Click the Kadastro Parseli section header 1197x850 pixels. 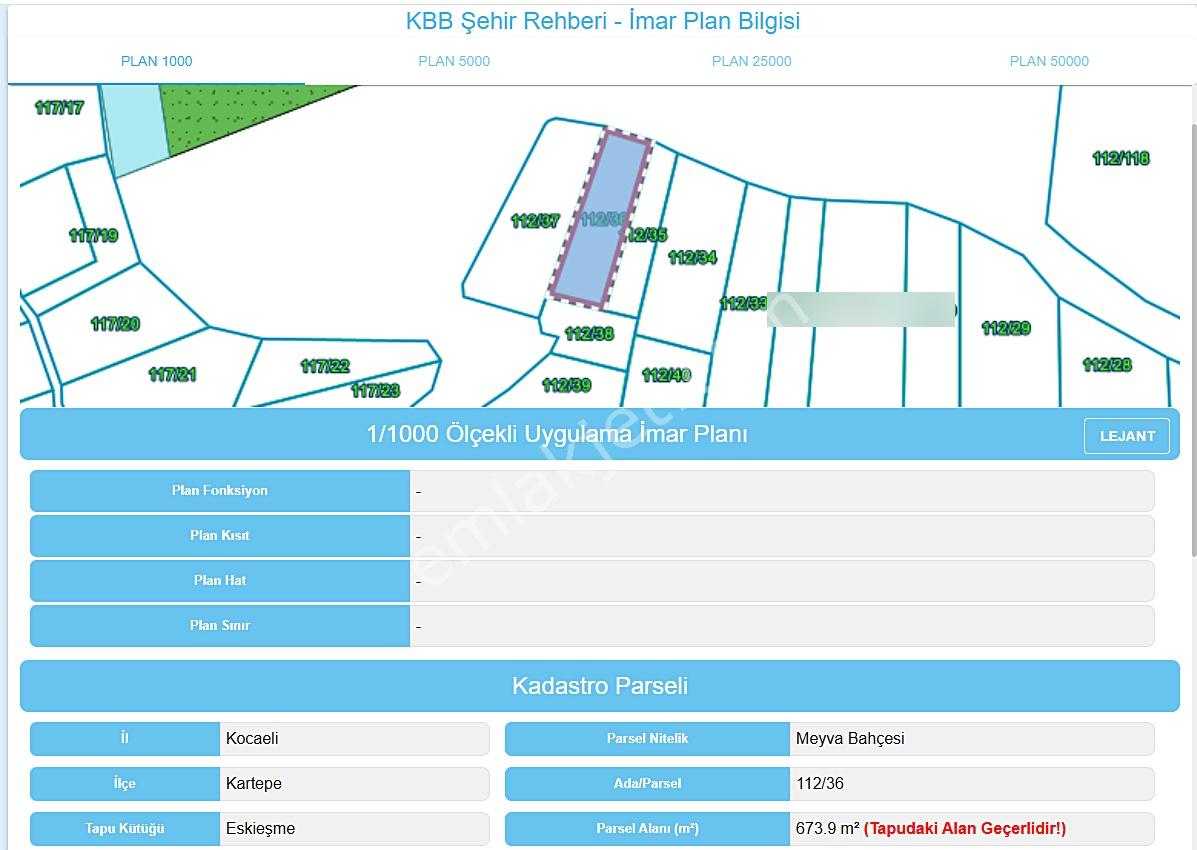coord(600,686)
